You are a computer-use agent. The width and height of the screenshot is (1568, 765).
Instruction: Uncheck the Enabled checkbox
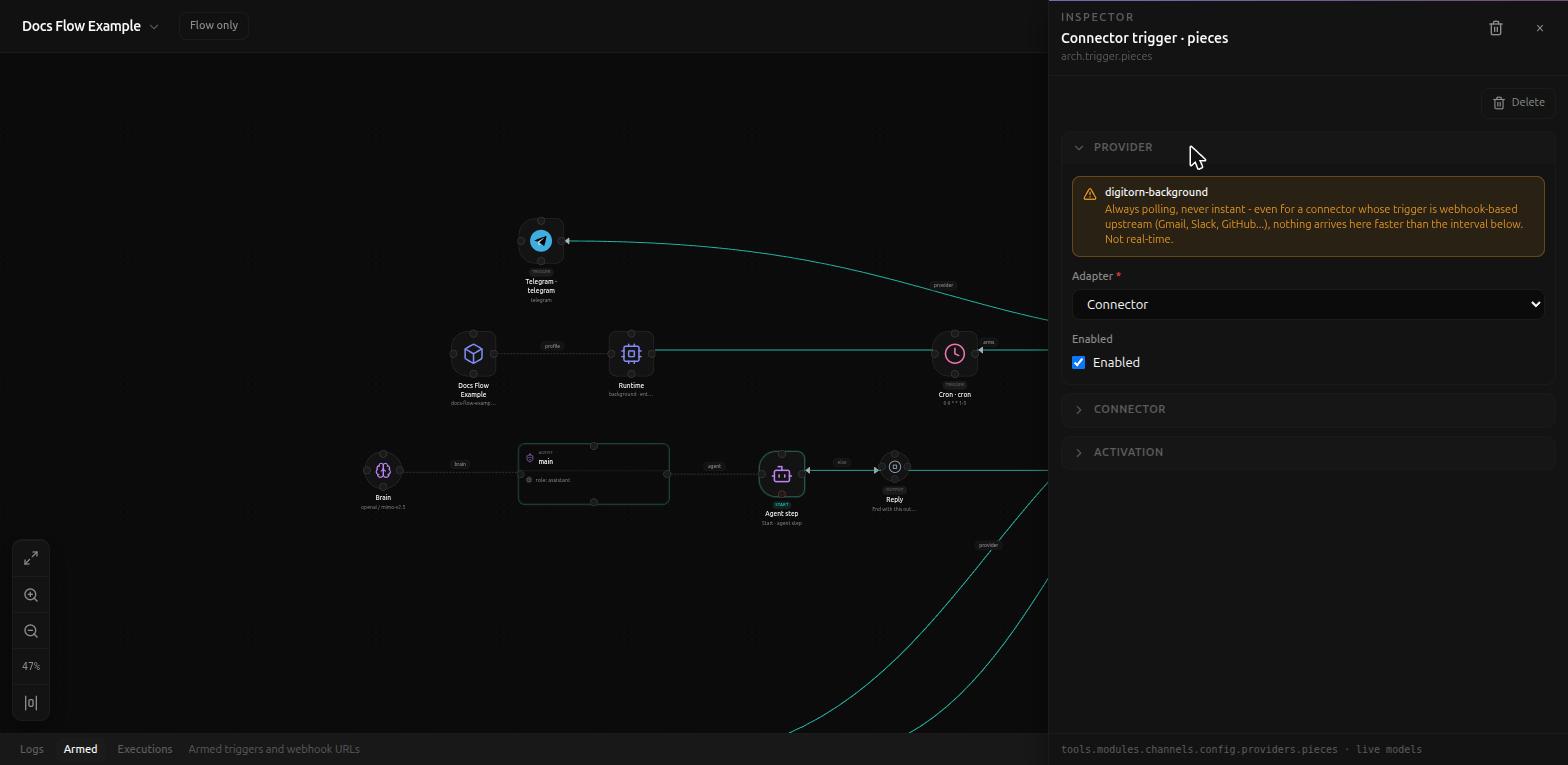click(1079, 362)
